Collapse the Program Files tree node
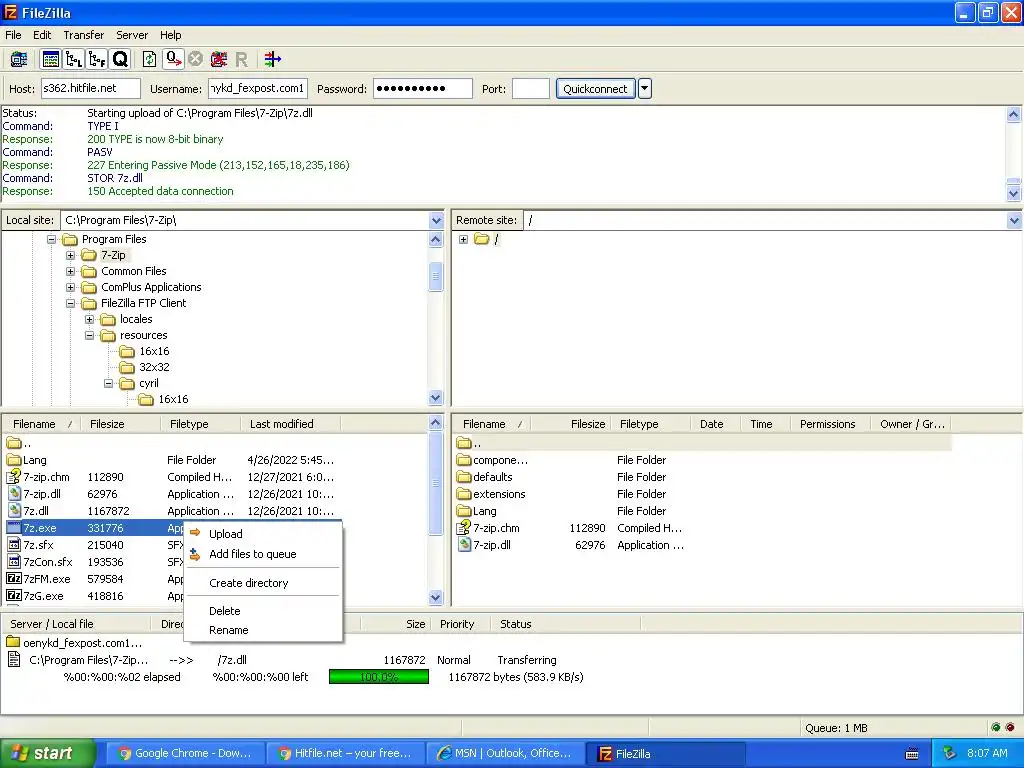 [x=52, y=239]
